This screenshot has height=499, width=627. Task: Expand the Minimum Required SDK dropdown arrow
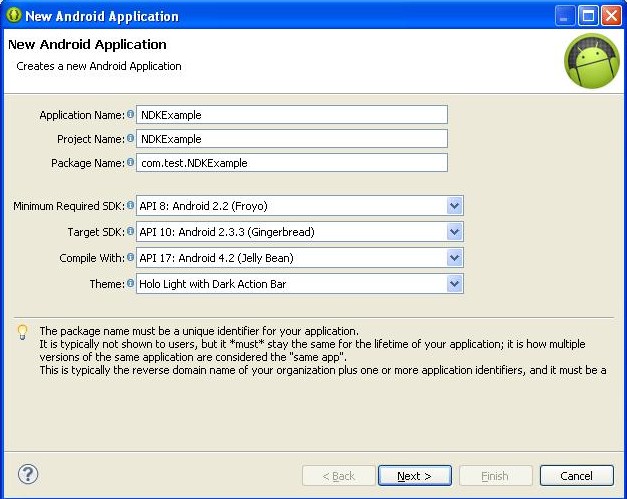tap(454, 206)
